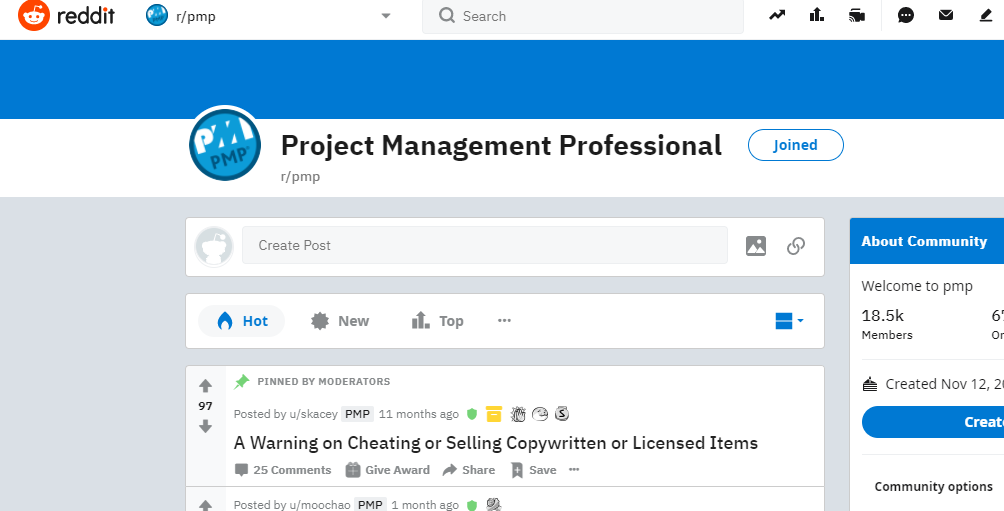Click the green moderator shield on skacey's post
1004x511 pixels.
click(x=472, y=414)
